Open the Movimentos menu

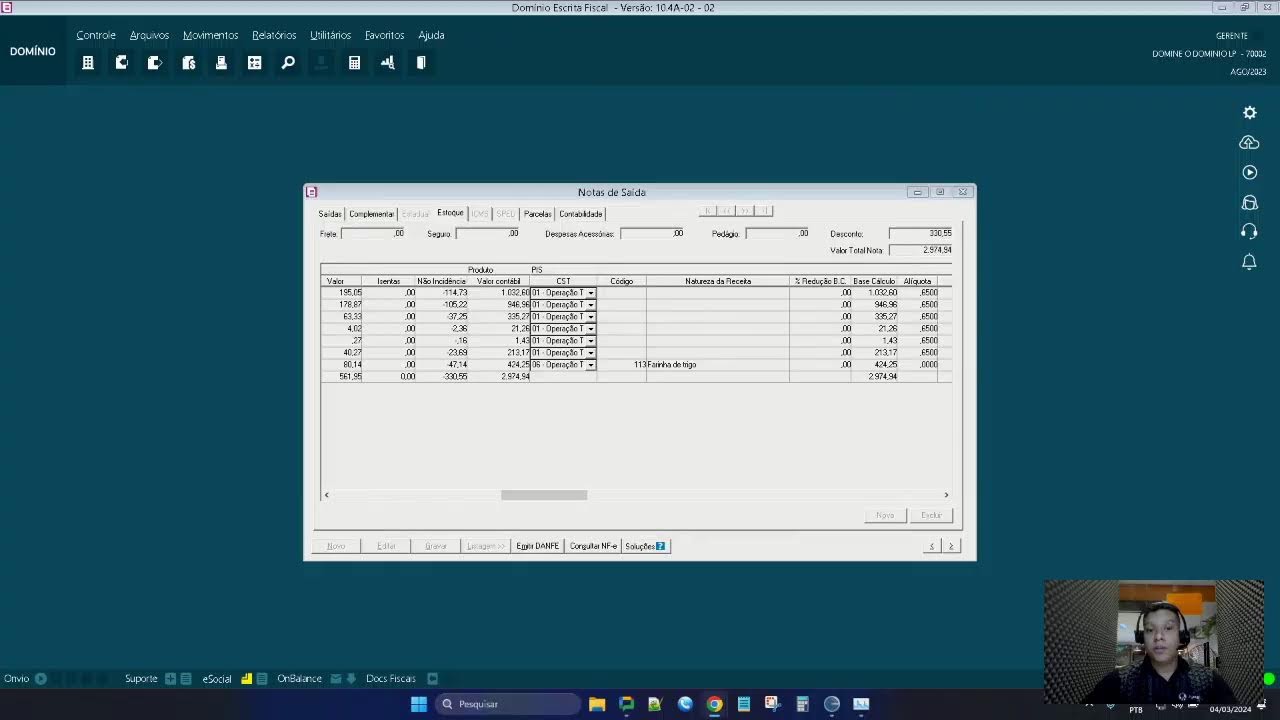[x=210, y=35]
